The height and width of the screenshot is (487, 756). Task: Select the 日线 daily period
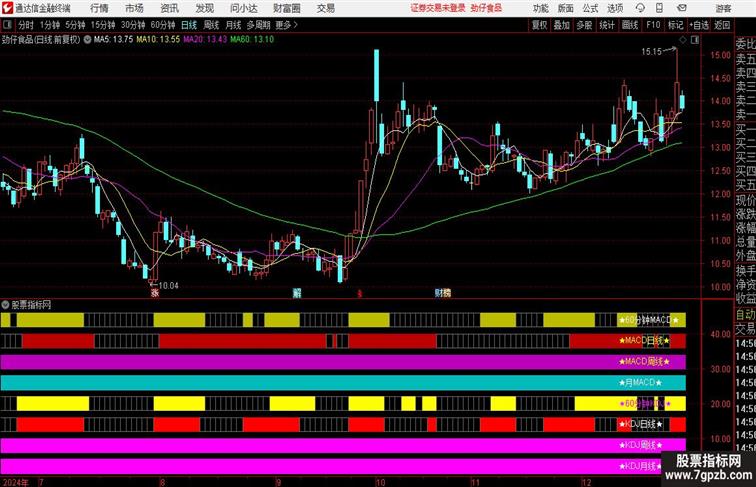point(189,25)
